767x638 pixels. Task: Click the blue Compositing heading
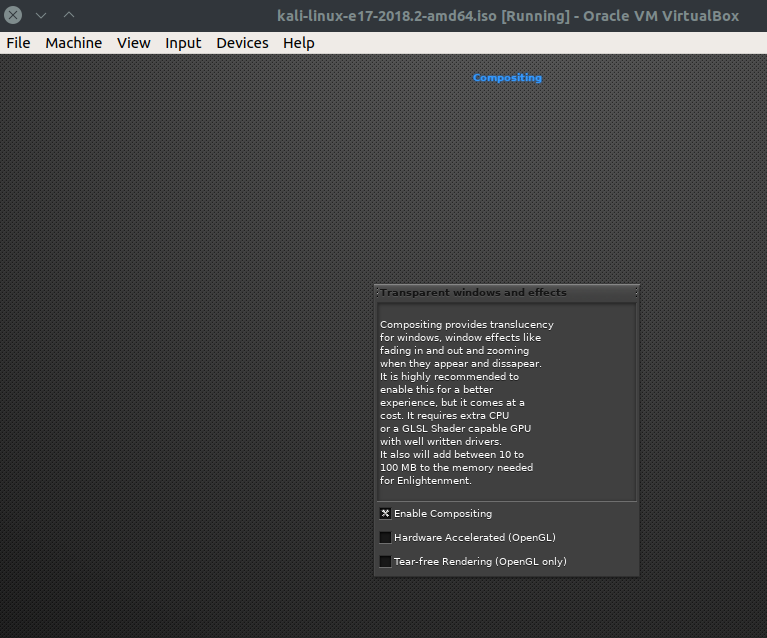507,78
